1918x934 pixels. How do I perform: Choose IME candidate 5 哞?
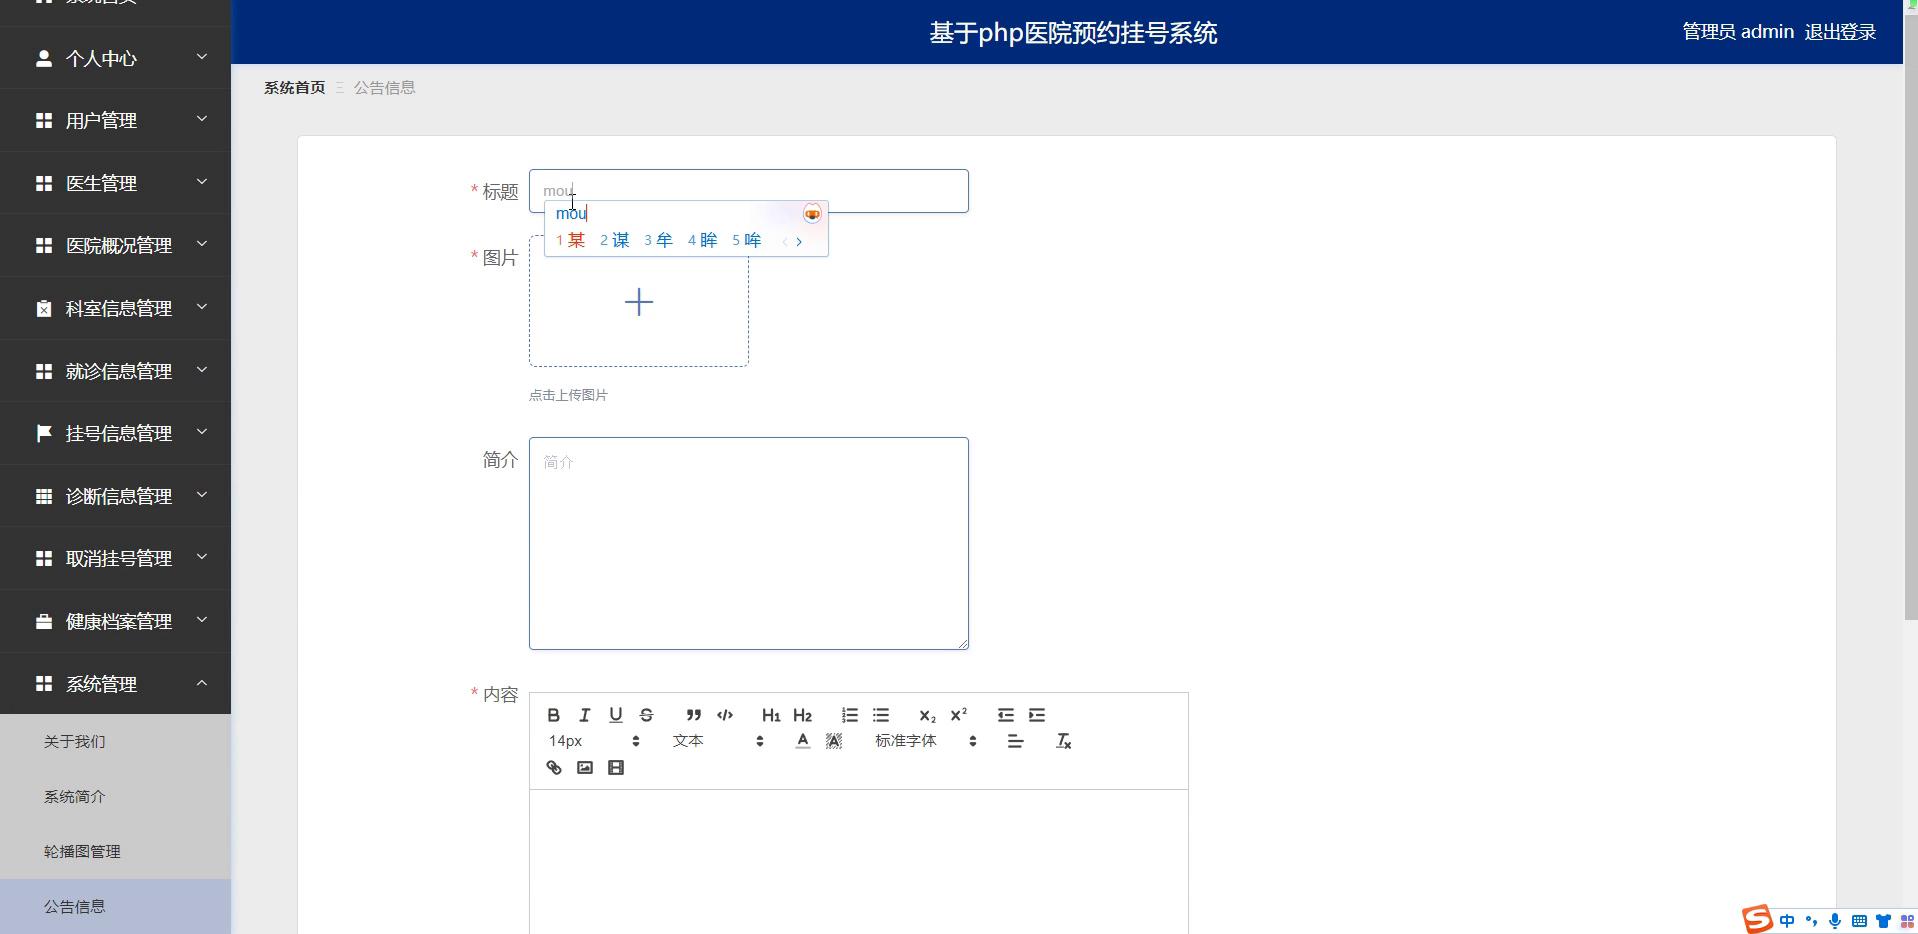click(x=746, y=240)
